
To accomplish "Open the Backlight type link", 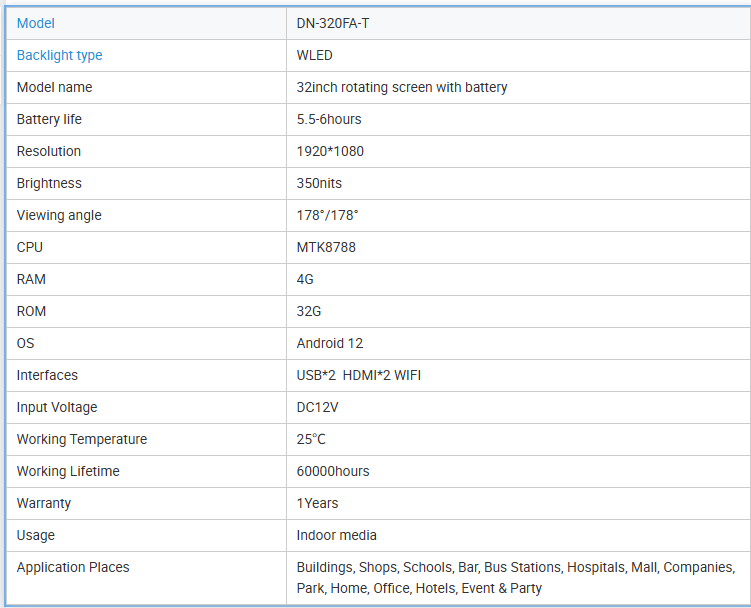I will (x=59, y=55).
